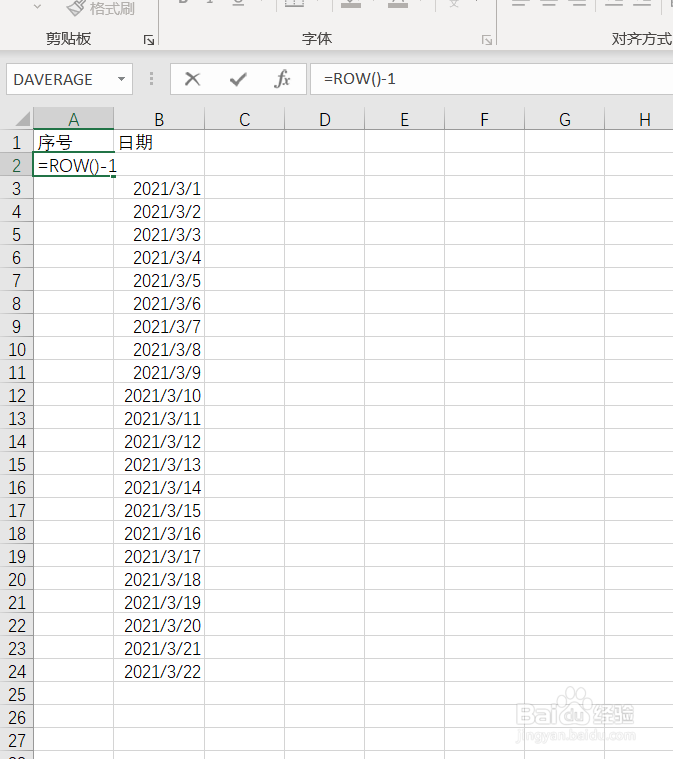Image resolution: width=673 pixels, height=759 pixels.
Task: Select column F header
Action: (x=484, y=119)
